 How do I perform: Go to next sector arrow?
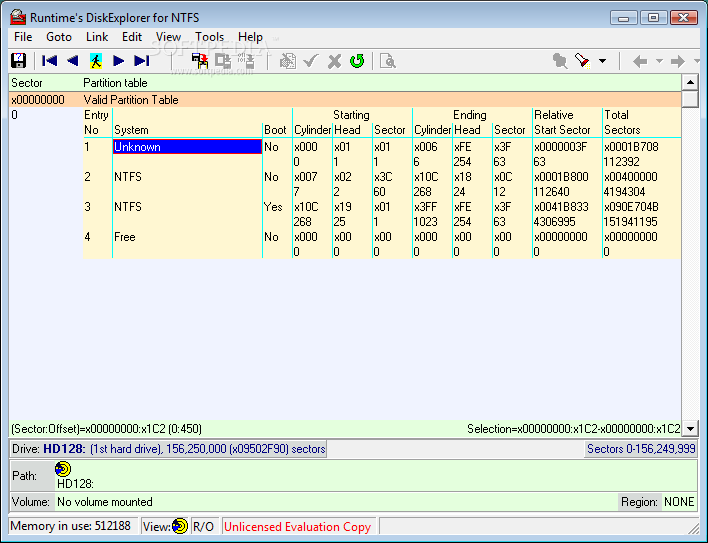119,61
